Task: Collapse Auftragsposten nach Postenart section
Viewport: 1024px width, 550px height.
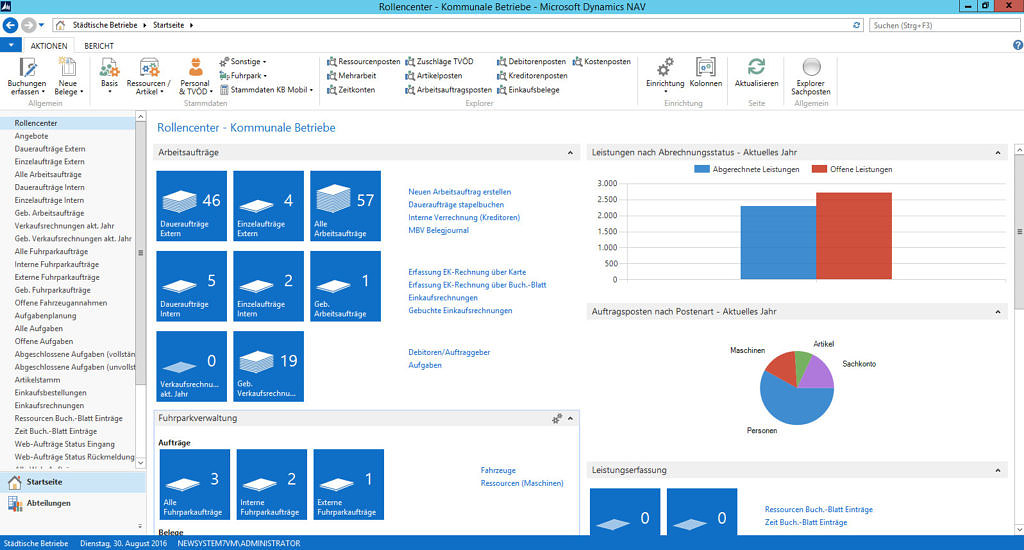Action: point(998,312)
